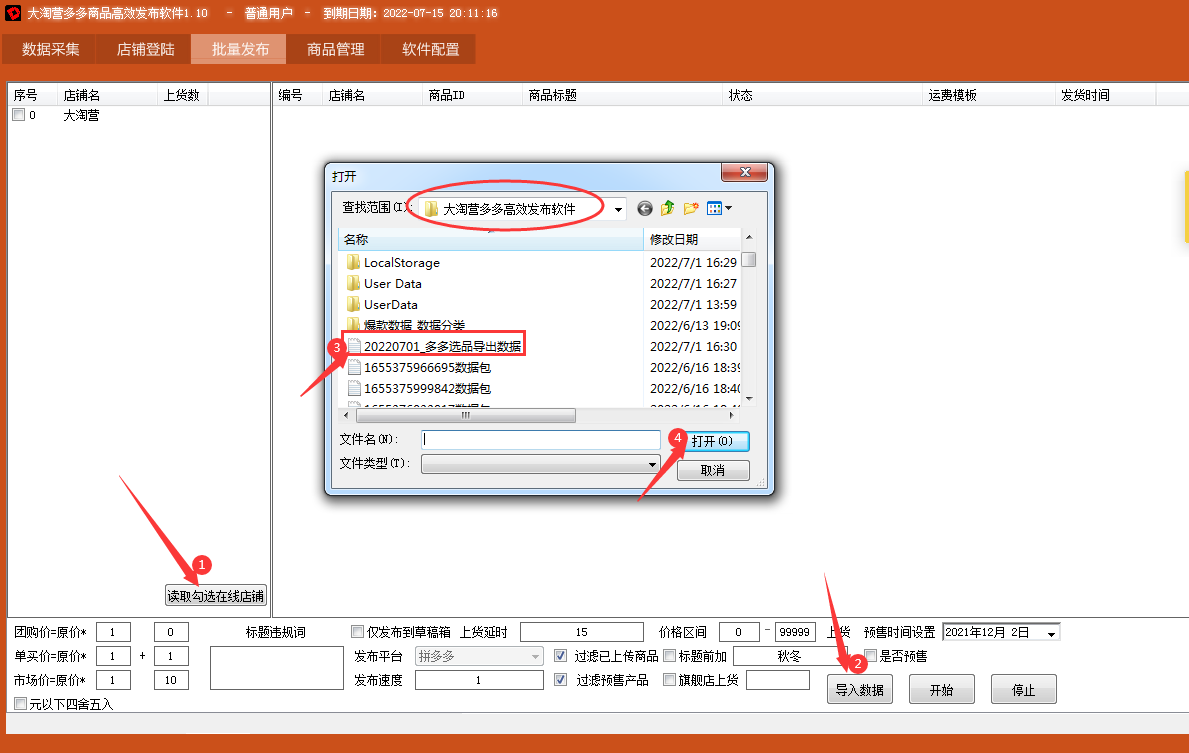Check the 旗舰店上货 checkbox
This screenshot has width=1189, height=753.
pyautogui.click(x=670, y=679)
